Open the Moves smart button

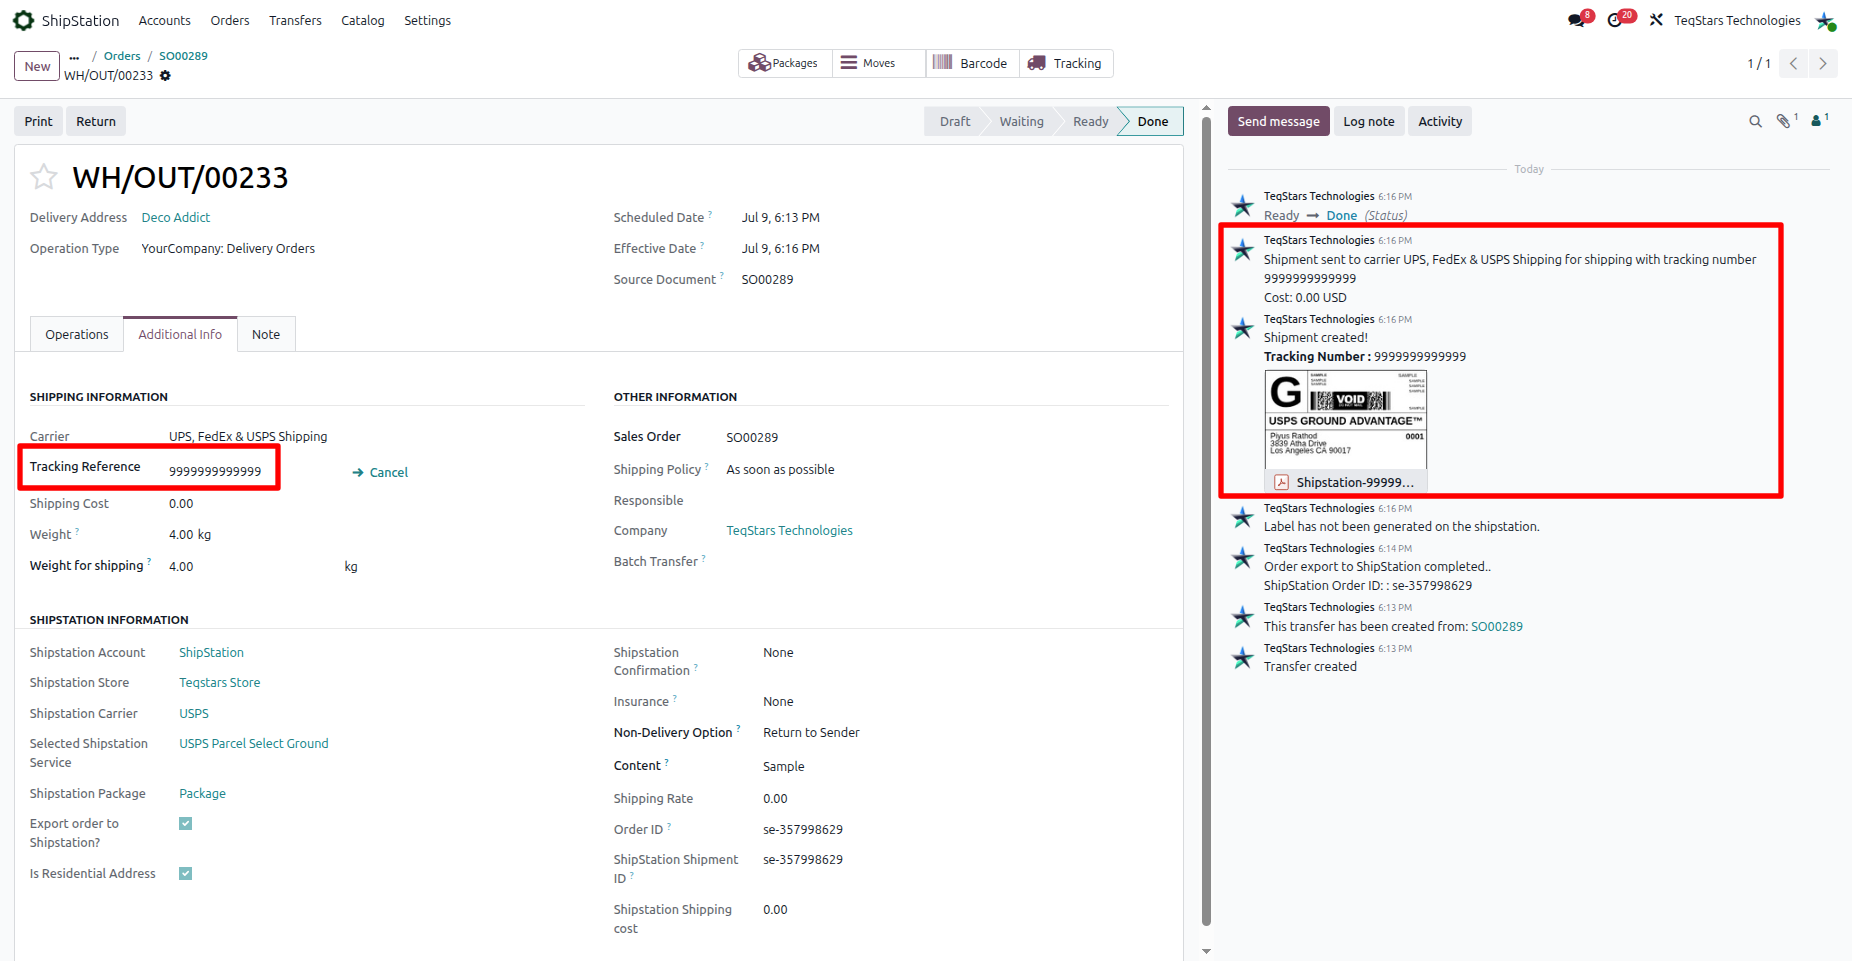[x=879, y=63]
